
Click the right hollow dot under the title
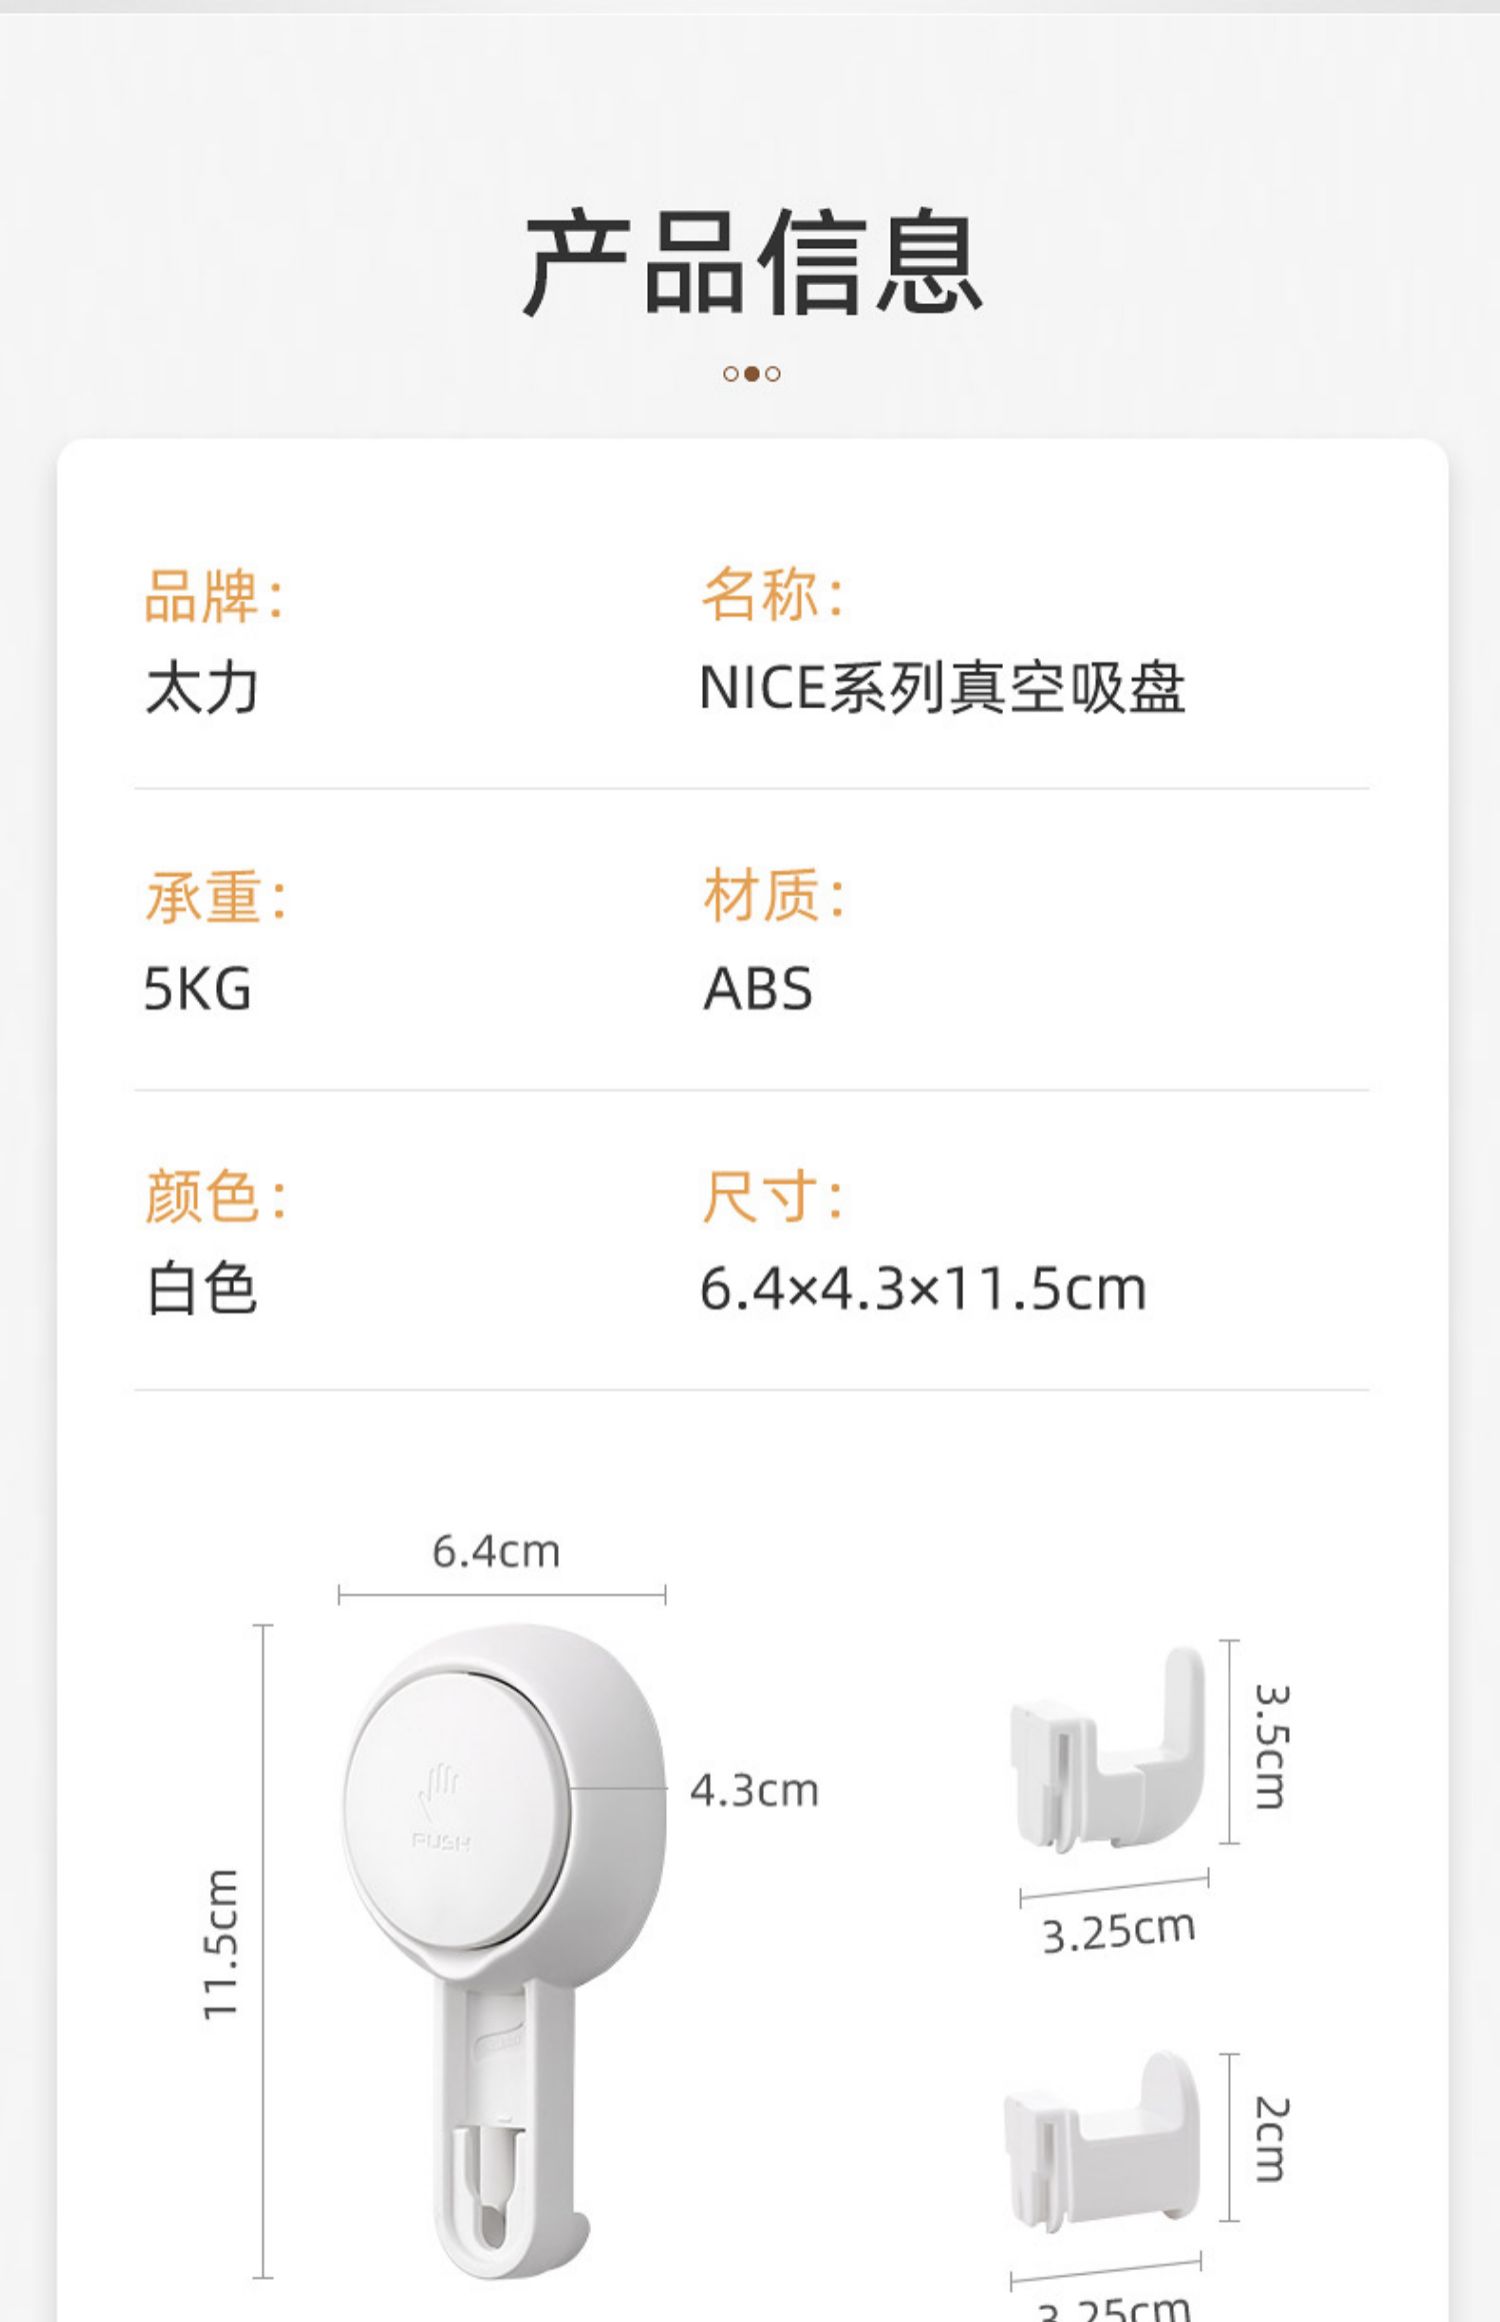773,374
